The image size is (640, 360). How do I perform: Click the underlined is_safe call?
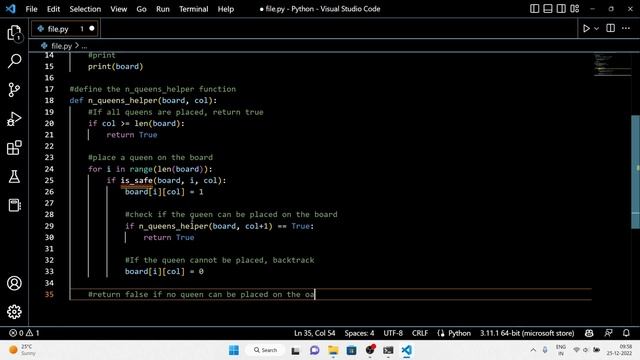coord(137,180)
